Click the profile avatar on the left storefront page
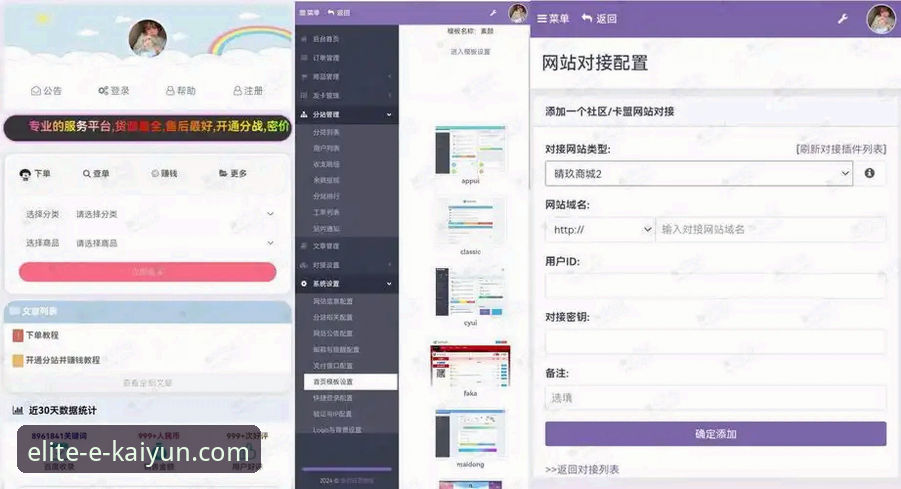The image size is (901, 489). 148,38
